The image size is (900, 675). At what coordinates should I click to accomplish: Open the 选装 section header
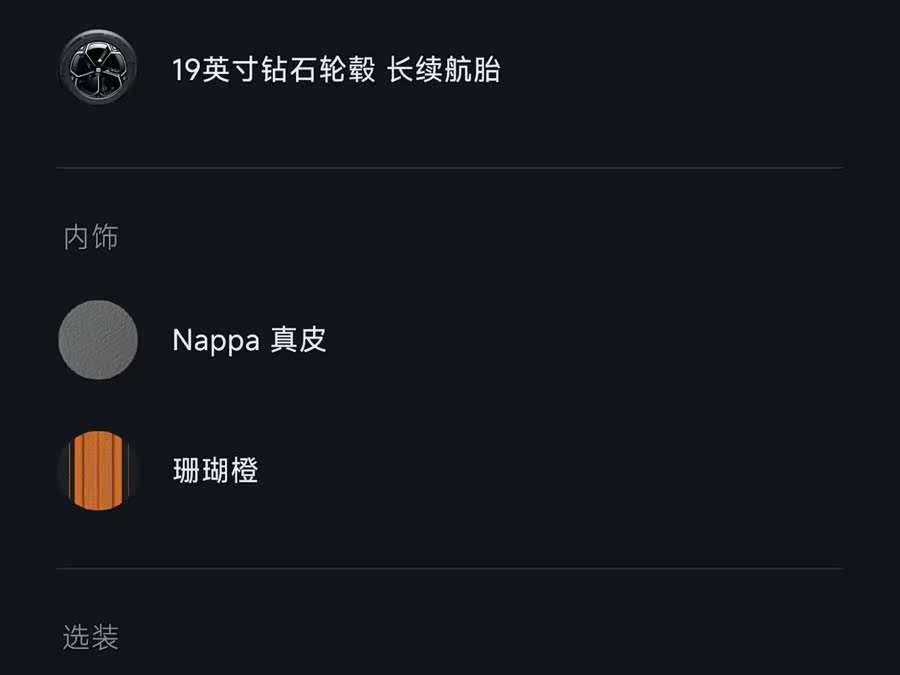[x=91, y=637]
